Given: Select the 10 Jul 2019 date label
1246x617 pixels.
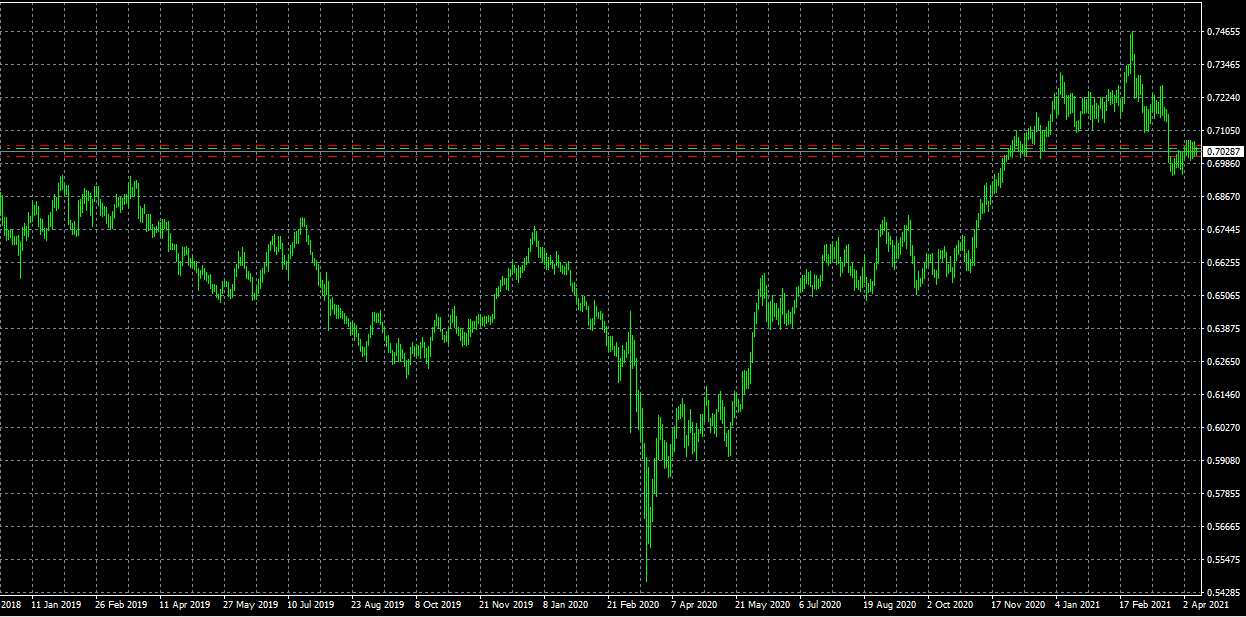Looking at the screenshot, I should coord(311,605).
